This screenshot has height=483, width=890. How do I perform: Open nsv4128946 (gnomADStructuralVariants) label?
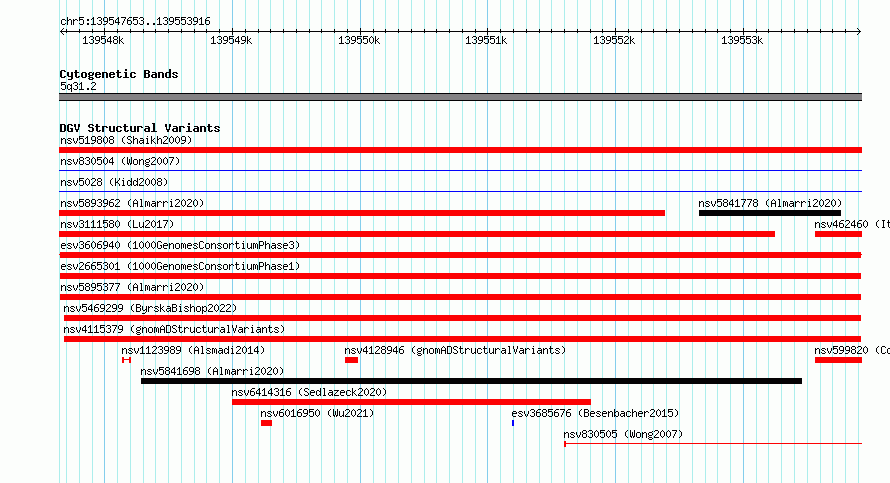coord(455,350)
